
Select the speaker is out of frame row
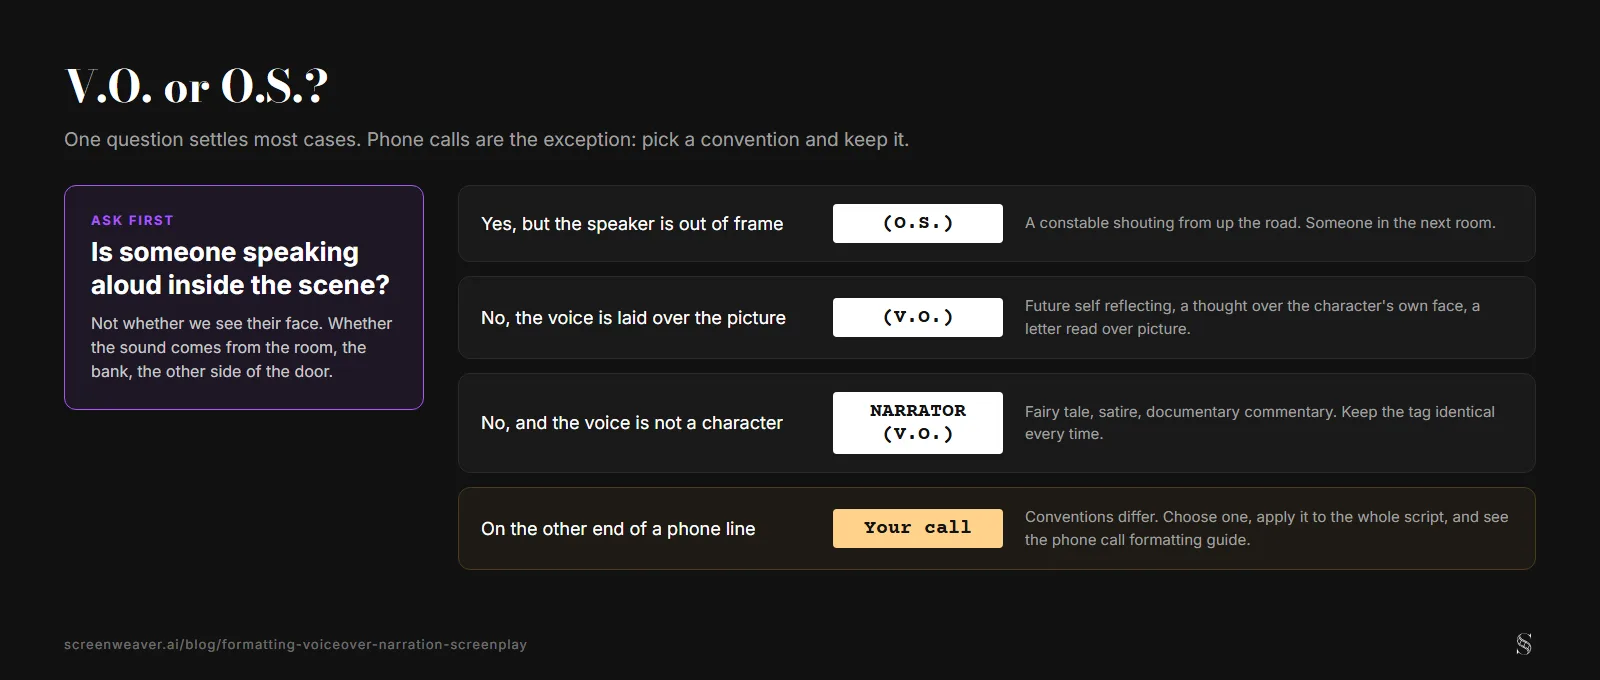pyautogui.click(x=996, y=223)
